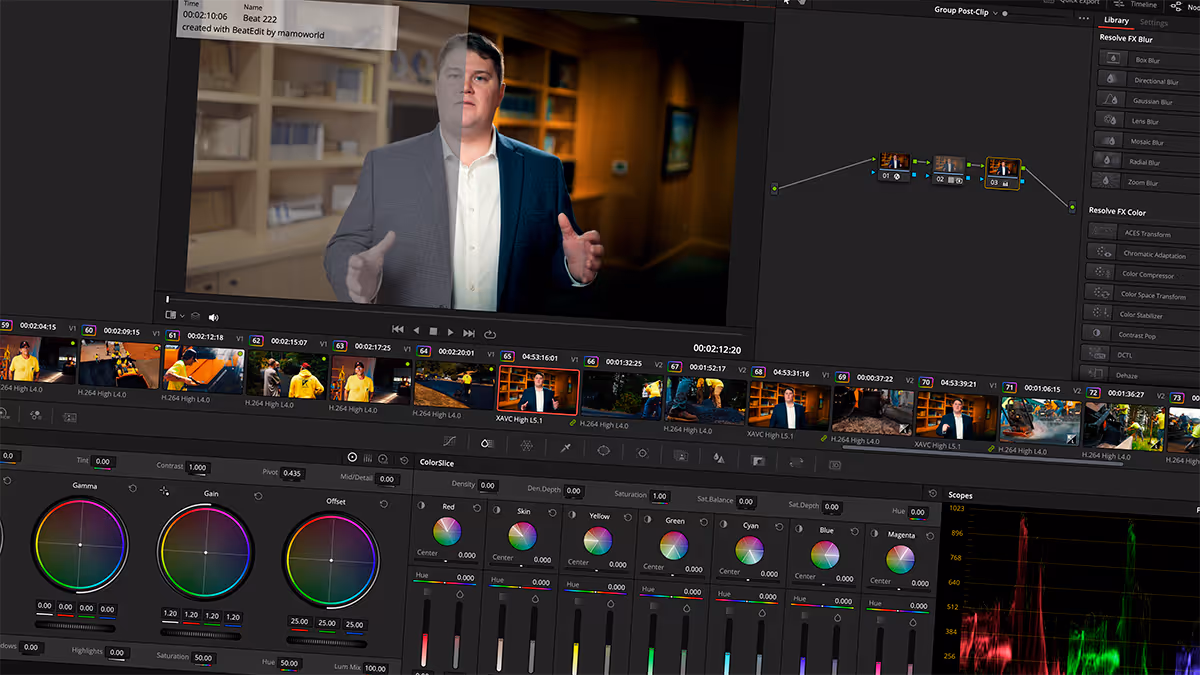Open the Power Window palette
The height and width of the screenshot is (675, 1200).
pyautogui.click(x=605, y=455)
